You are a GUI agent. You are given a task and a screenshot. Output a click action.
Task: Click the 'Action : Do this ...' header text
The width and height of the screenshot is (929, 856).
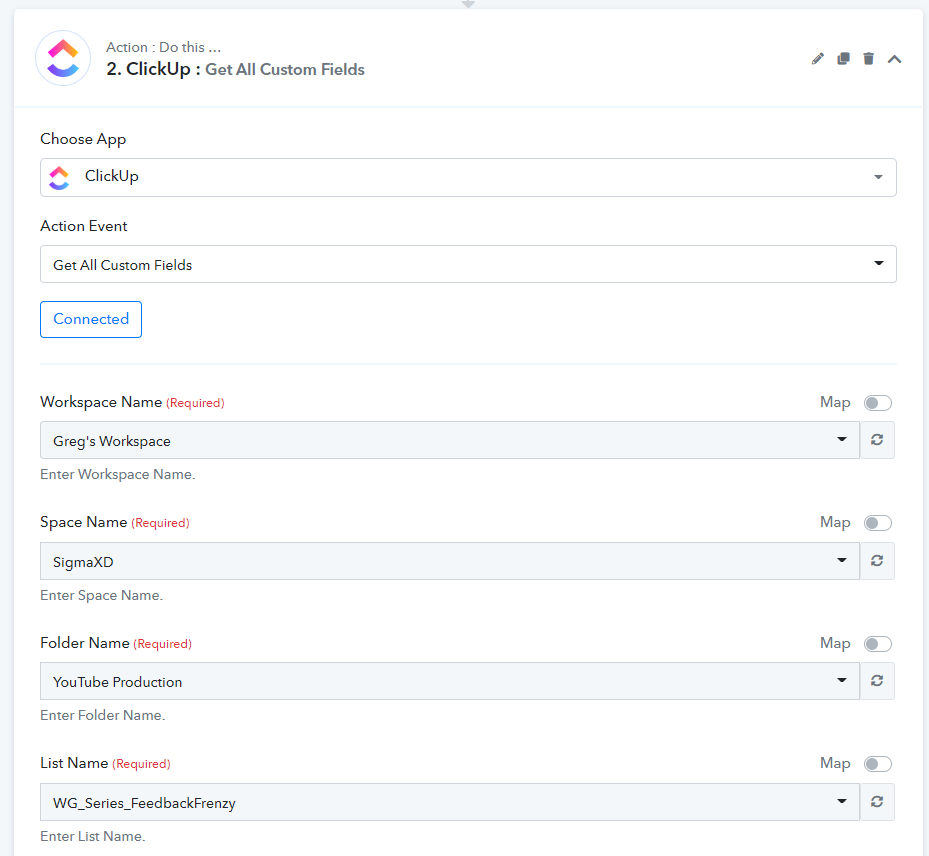click(164, 47)
